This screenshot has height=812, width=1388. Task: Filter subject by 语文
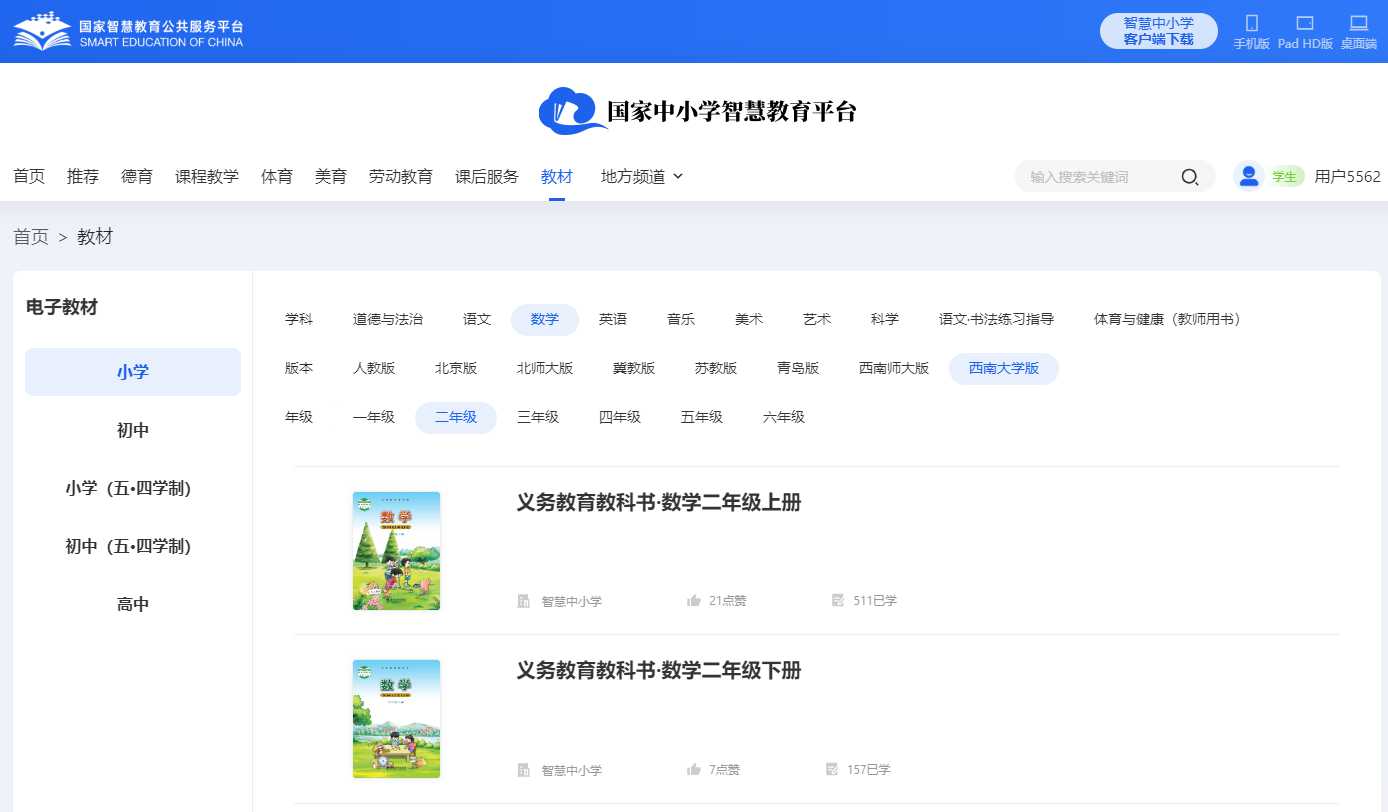[477, 320]
